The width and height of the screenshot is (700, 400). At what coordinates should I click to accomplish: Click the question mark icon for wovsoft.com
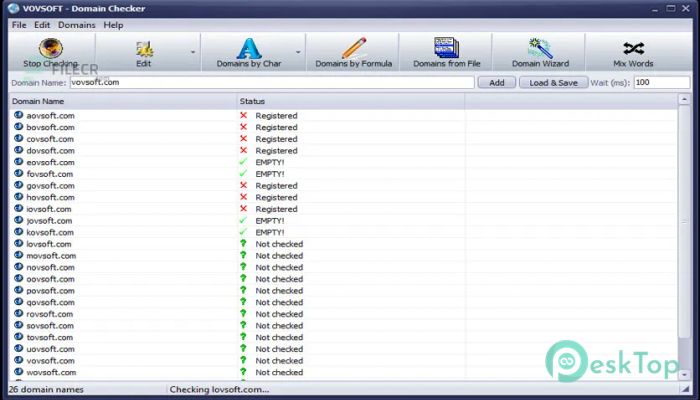(x=243, y=371)
